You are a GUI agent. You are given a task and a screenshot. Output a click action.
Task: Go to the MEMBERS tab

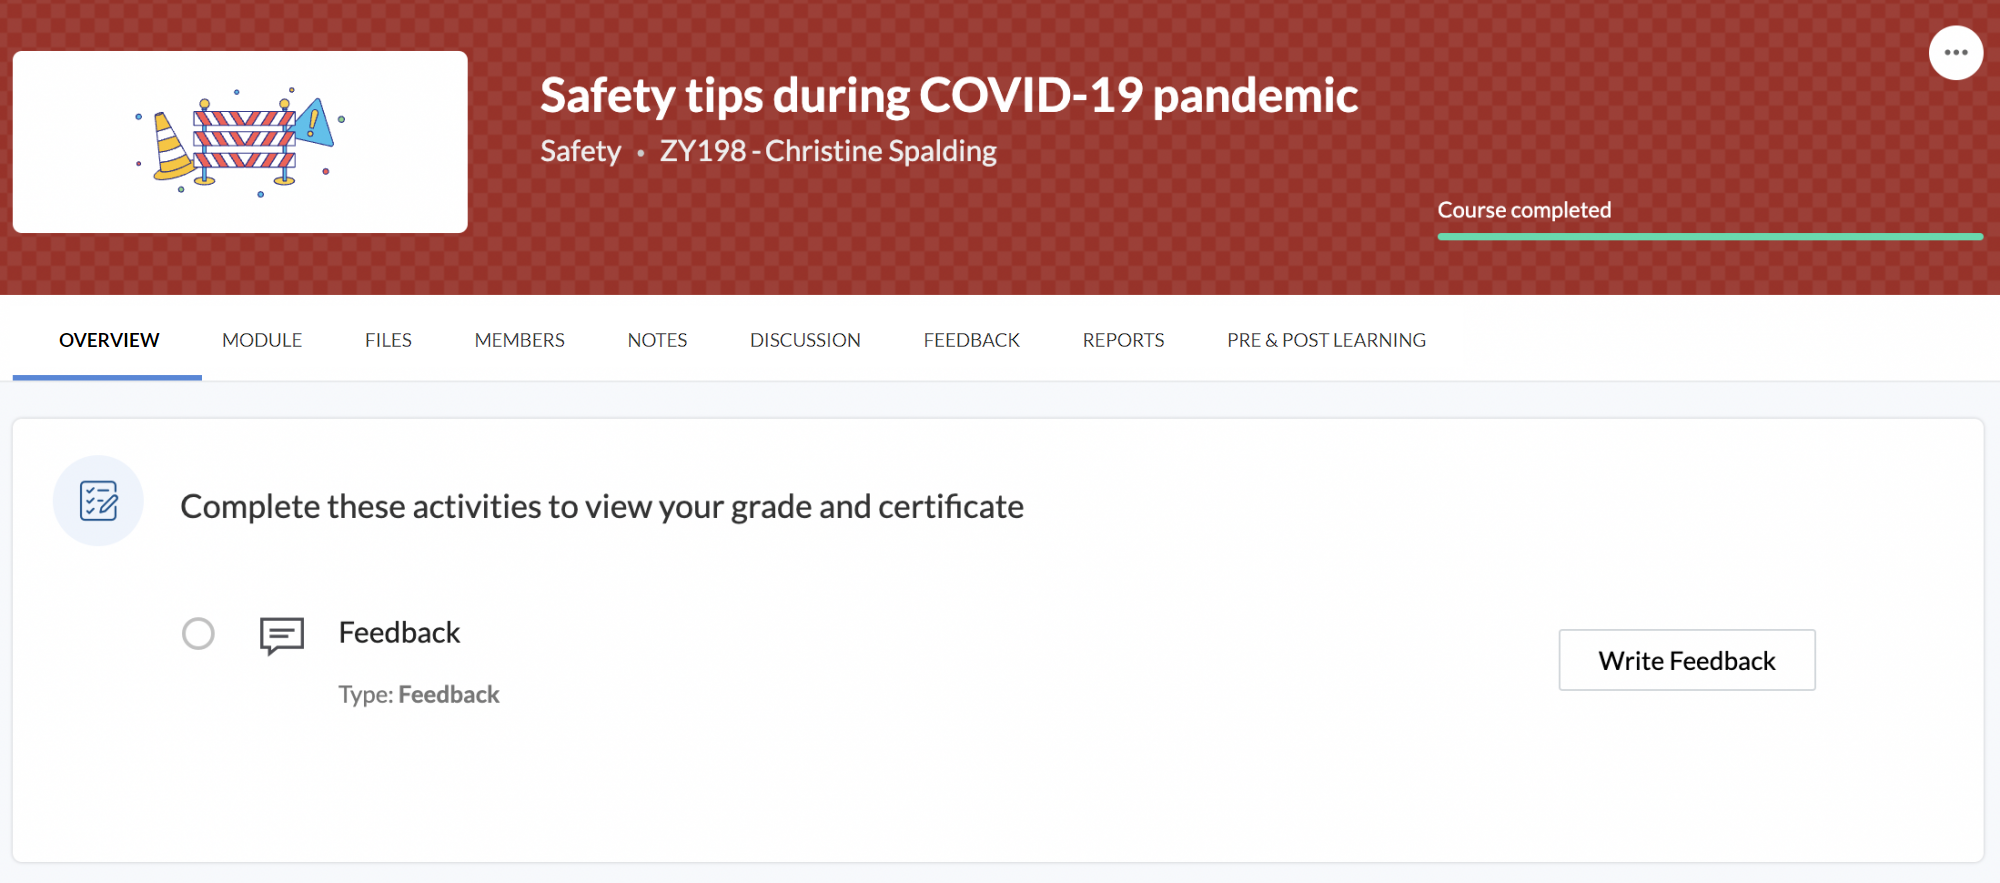pos(520,340)
